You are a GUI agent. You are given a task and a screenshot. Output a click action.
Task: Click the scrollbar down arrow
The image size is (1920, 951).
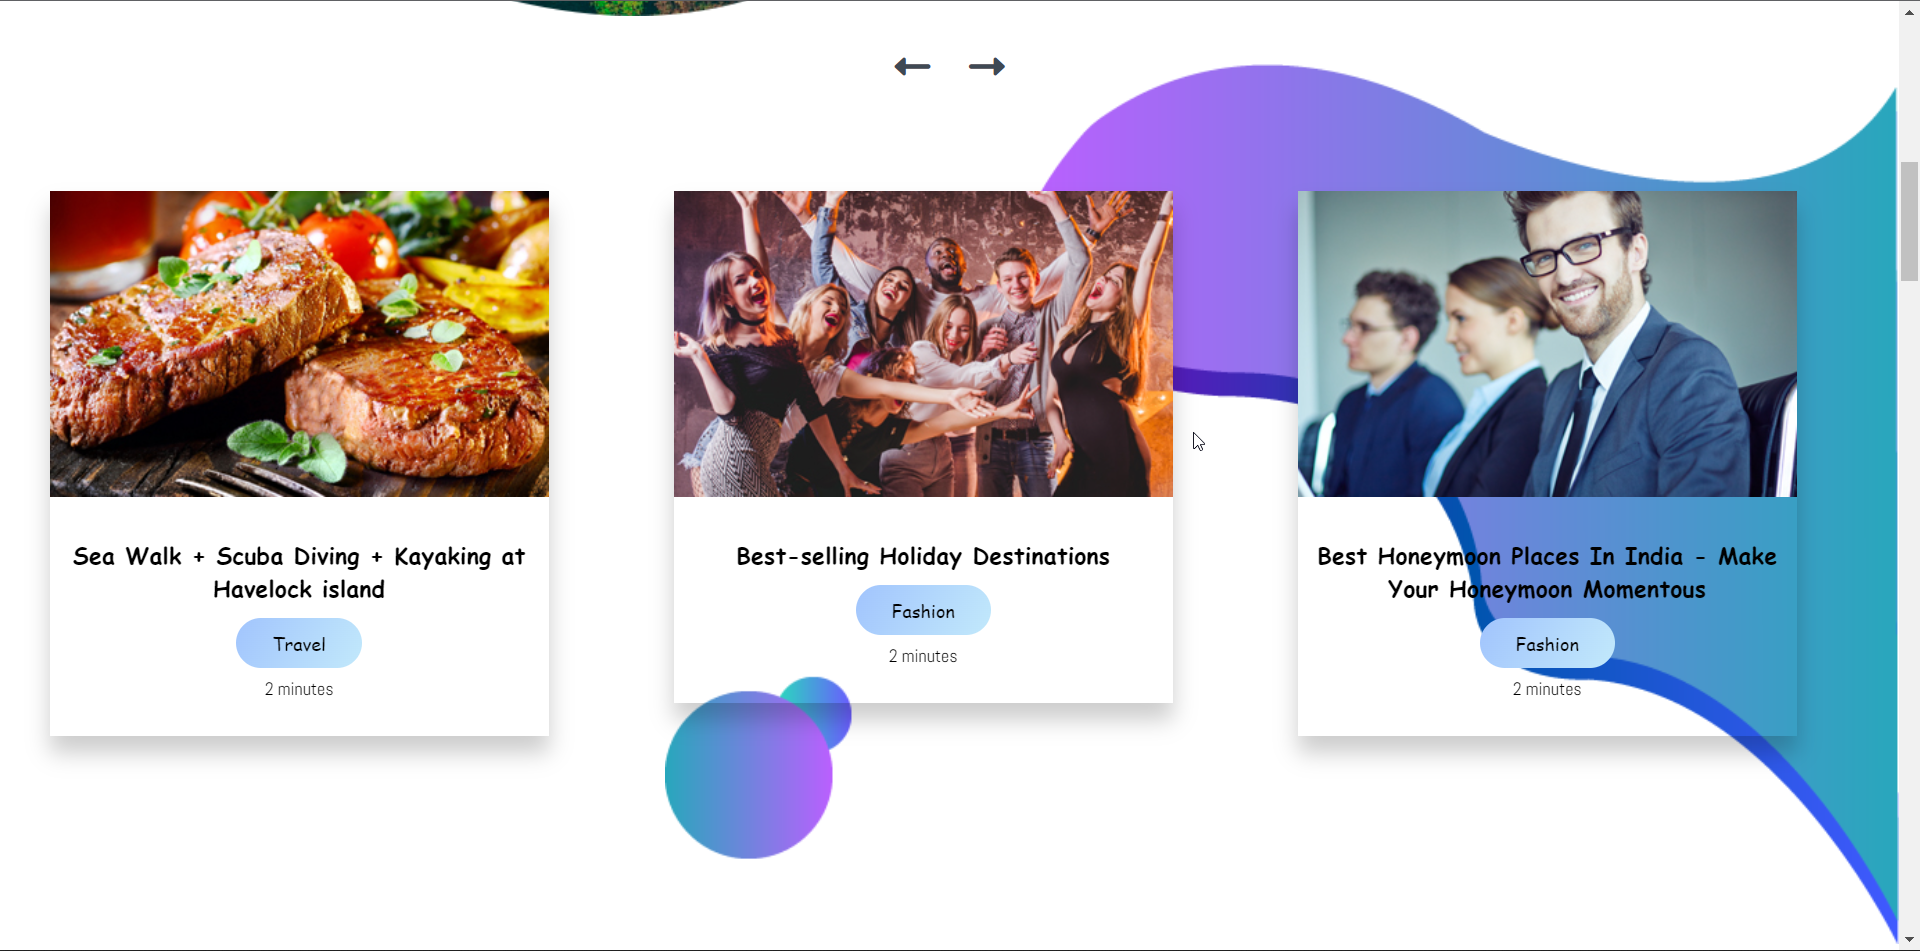coord(1909,941)
